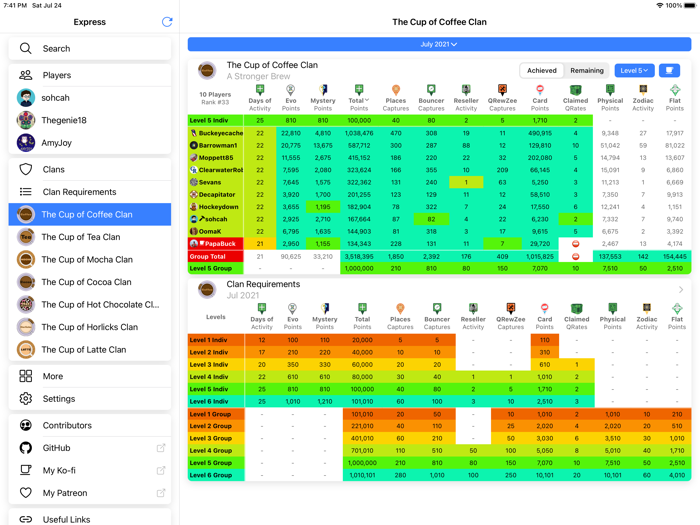Click the refresh icon in the sidebar header
The width and height of the screenshot is (700, 525).
[167, 22]
